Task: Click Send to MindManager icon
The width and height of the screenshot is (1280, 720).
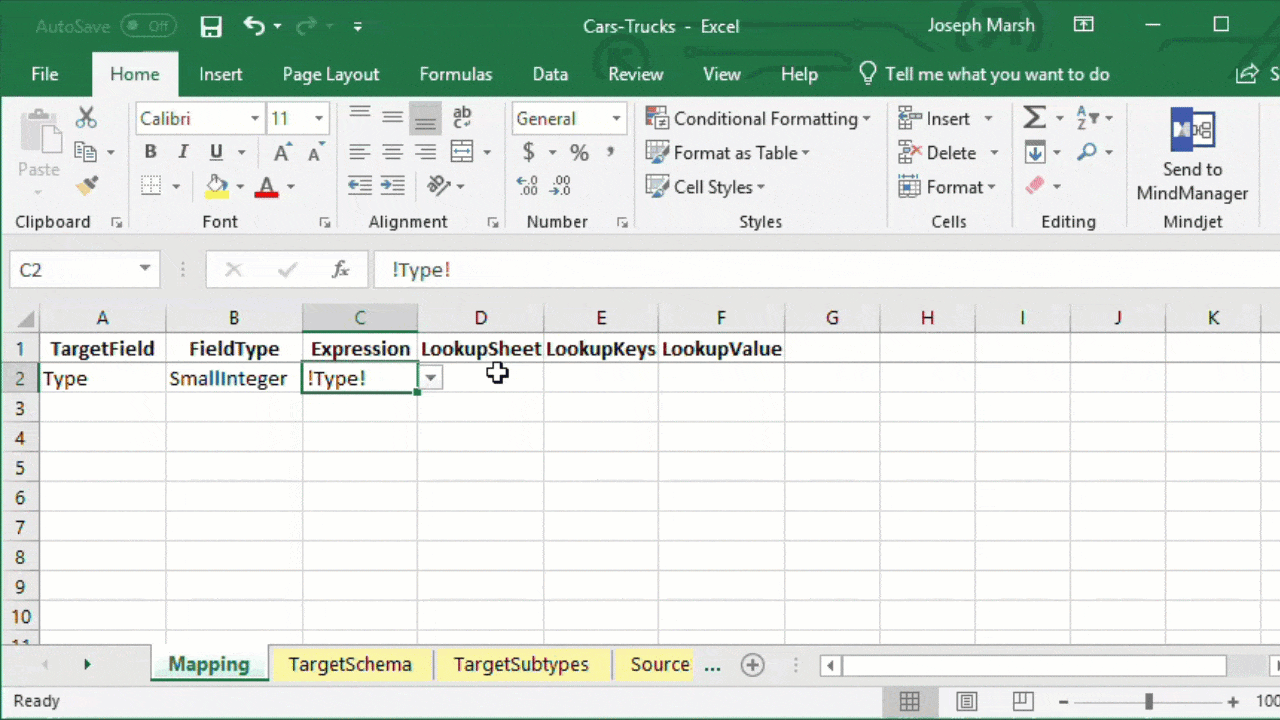Action: (x=1192, y=156)
